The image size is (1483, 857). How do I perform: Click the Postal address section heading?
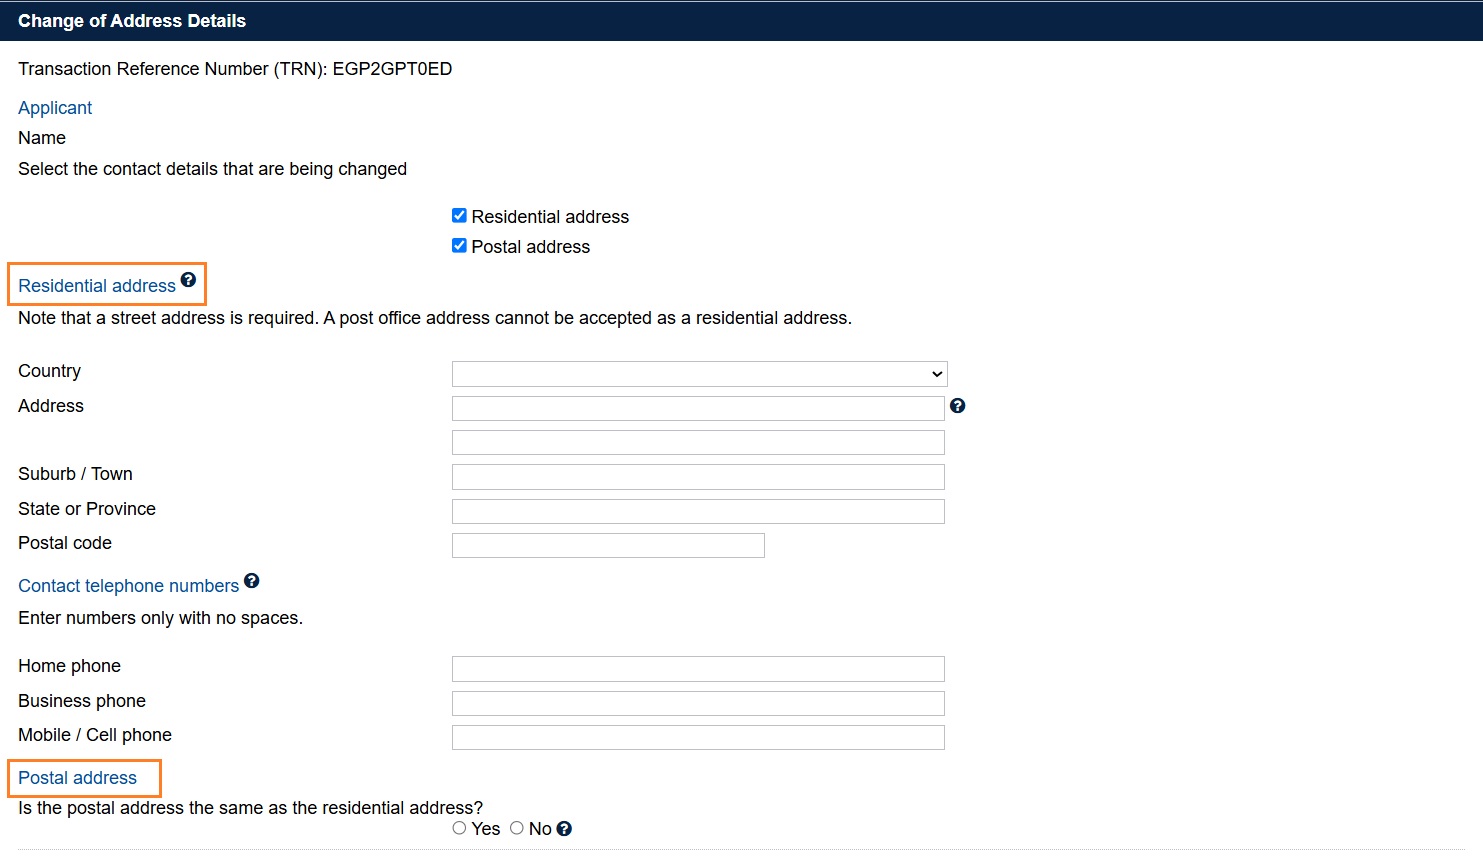point(78,778)
